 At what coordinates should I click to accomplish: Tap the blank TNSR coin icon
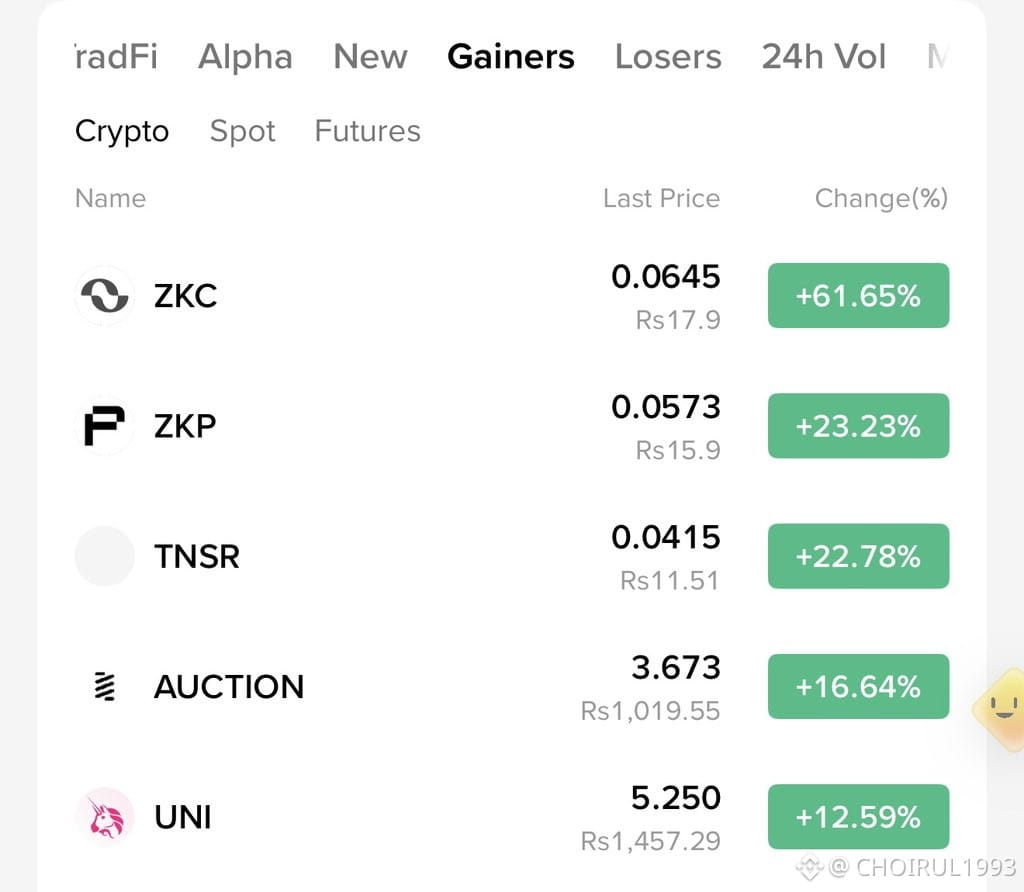104,556
